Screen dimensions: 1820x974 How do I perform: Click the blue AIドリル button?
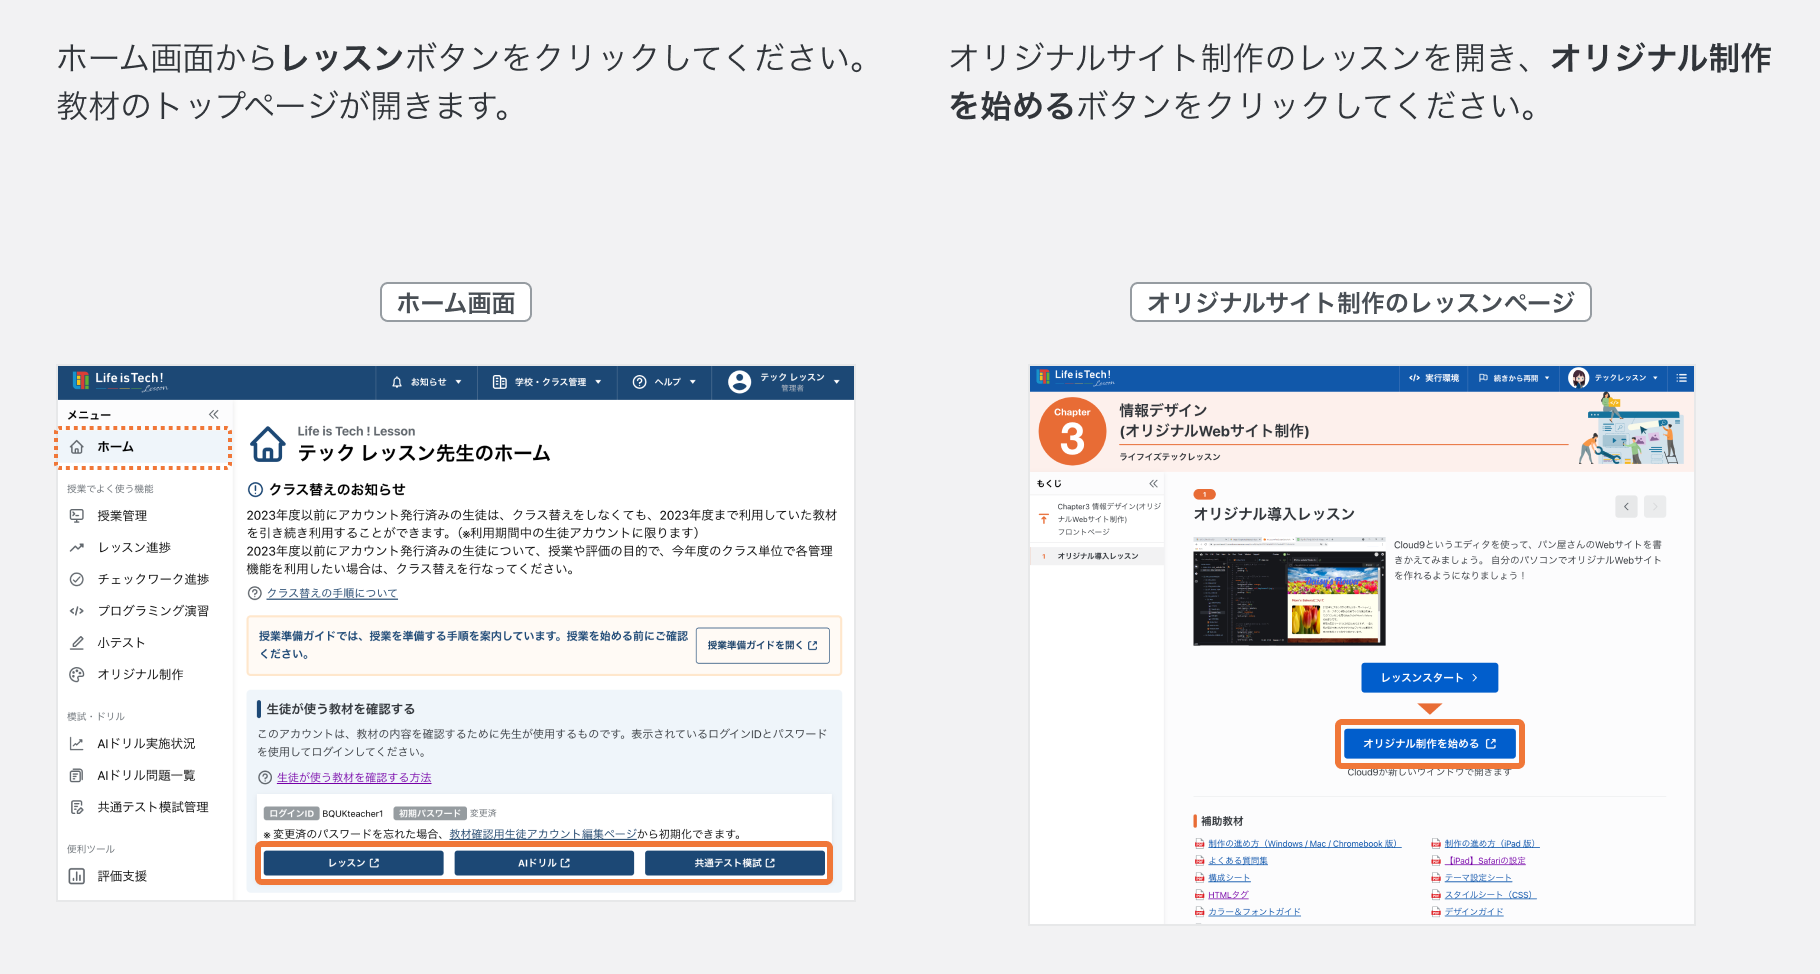click(544, 863)
